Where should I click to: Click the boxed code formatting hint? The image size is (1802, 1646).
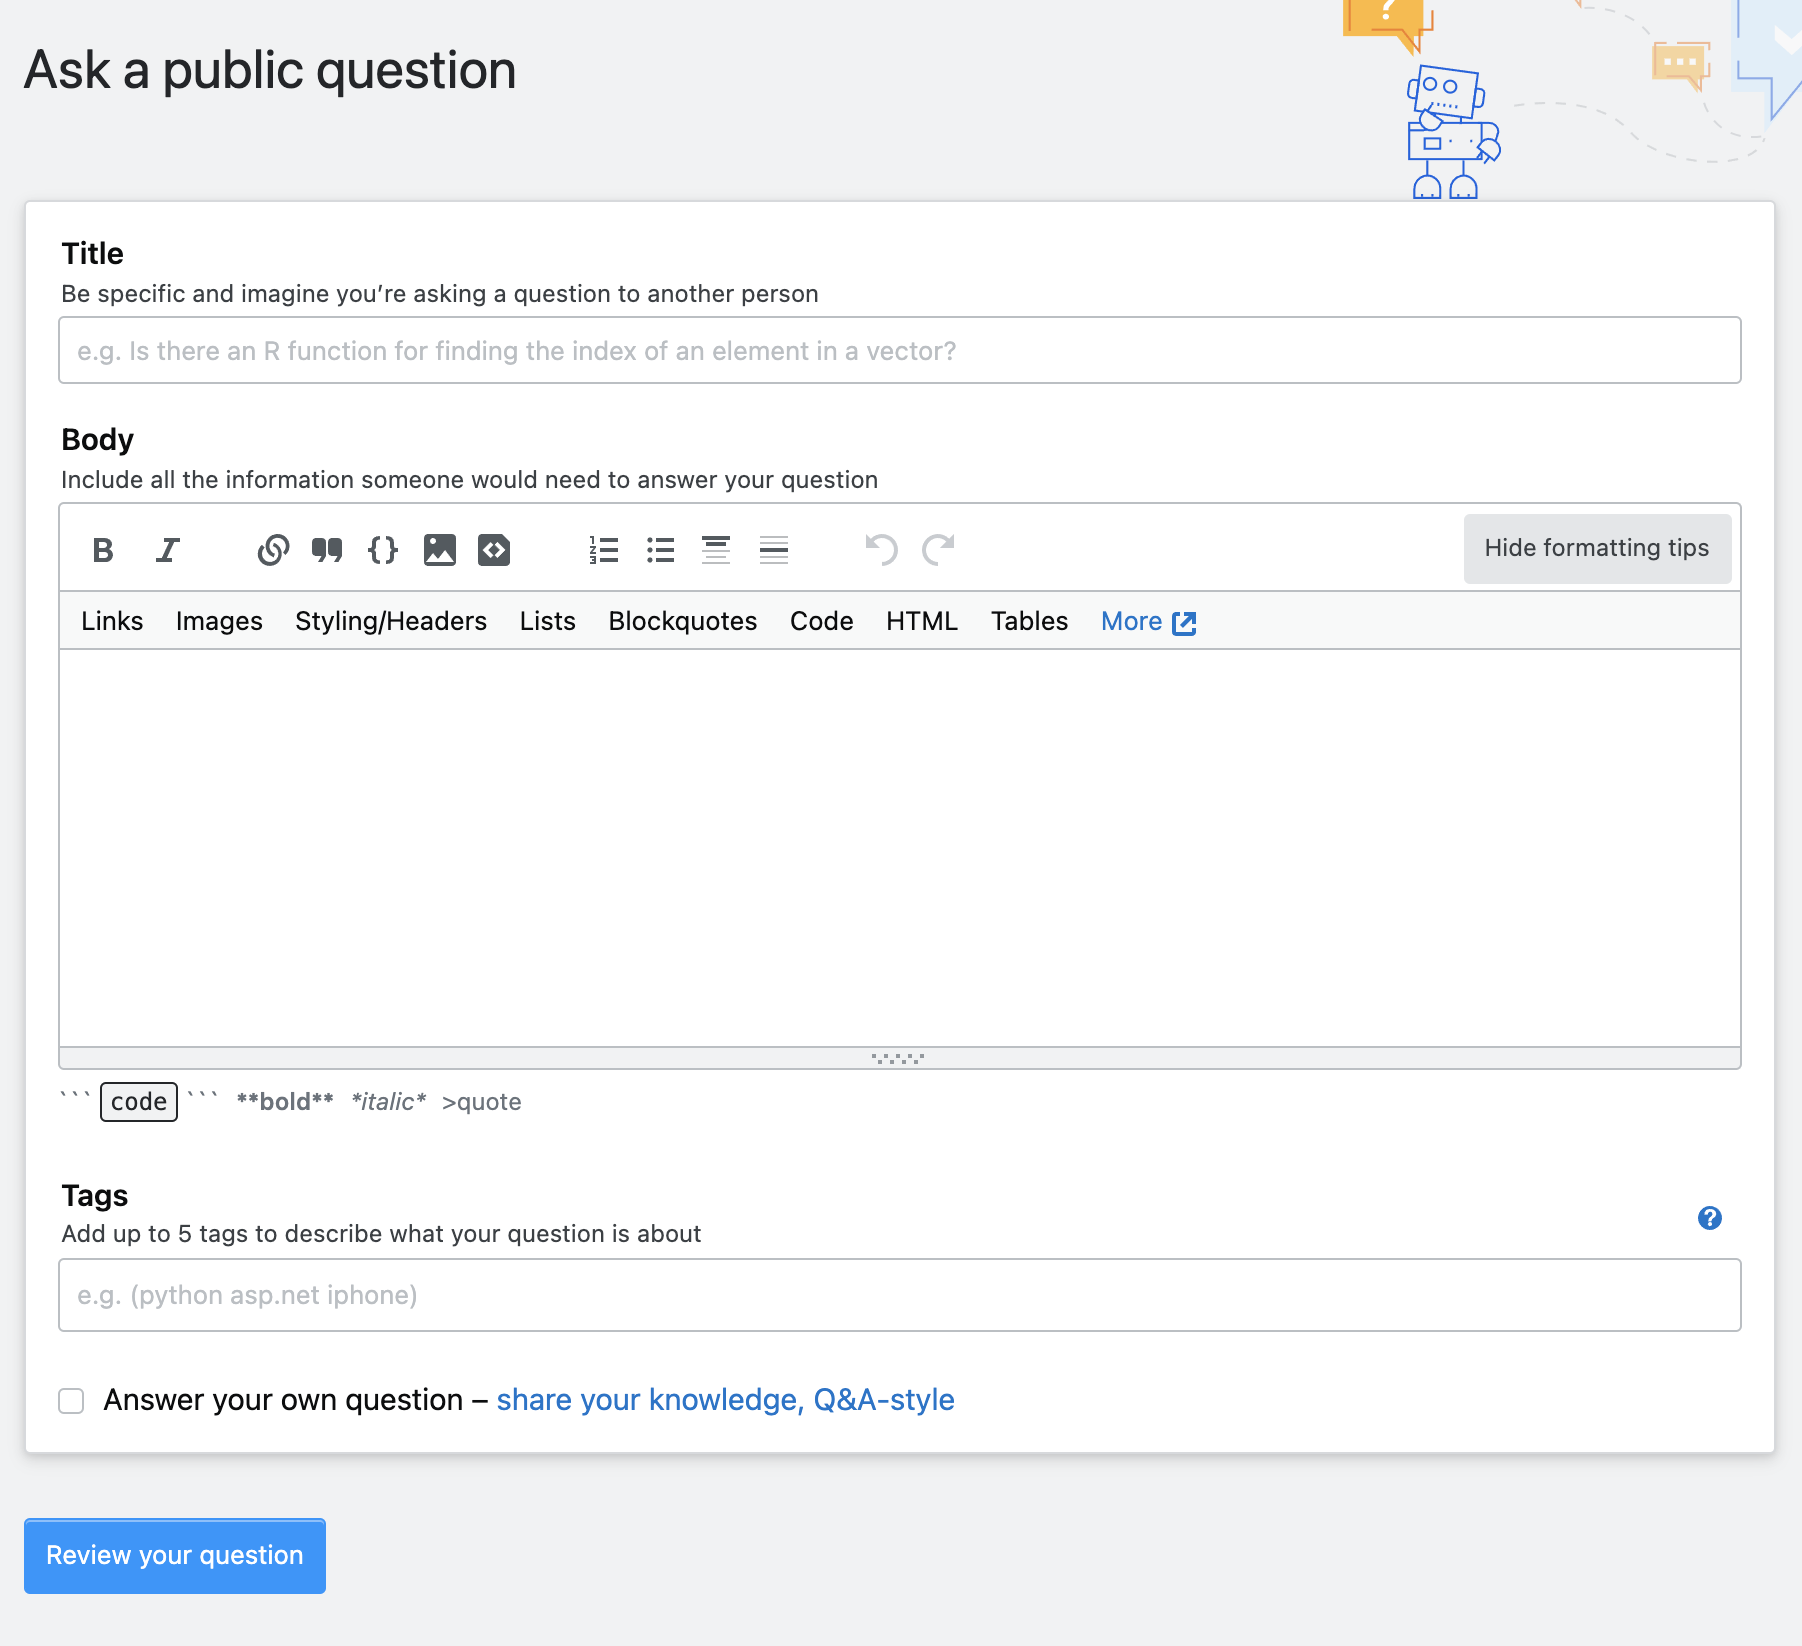click(139, 1102)
